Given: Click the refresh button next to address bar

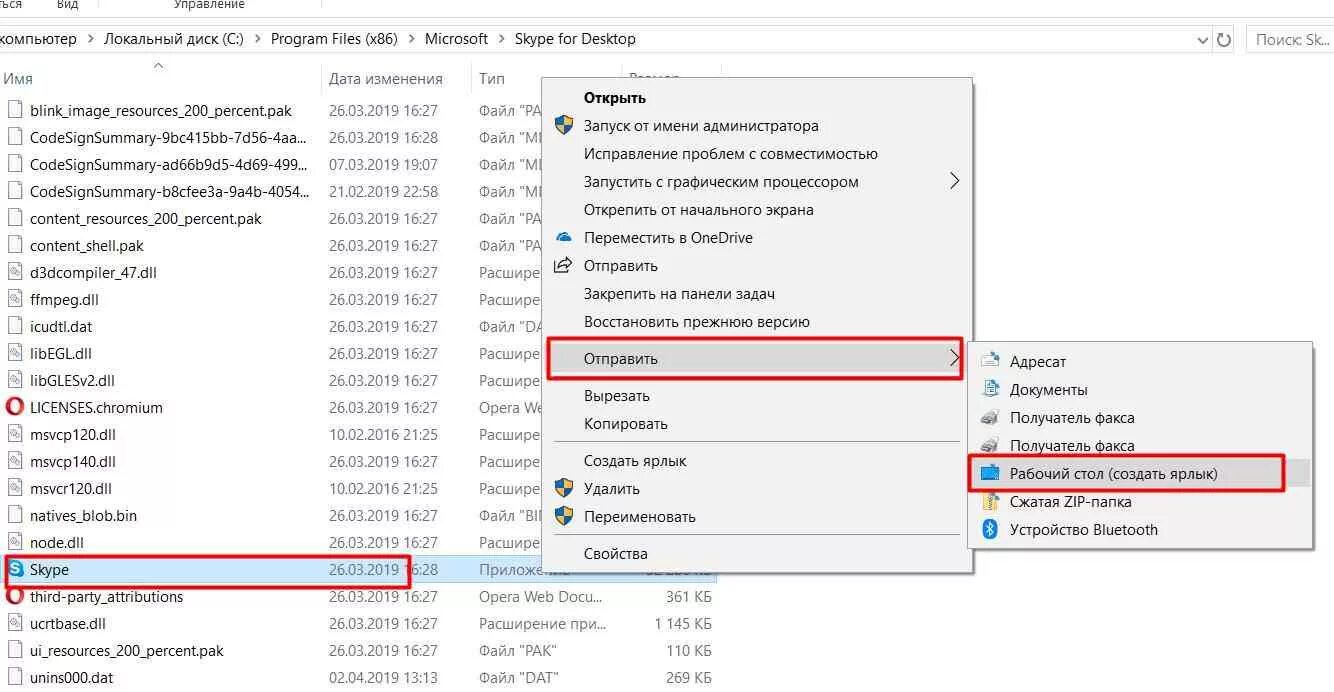Looking at the screenshot, I should point(1224,39).
